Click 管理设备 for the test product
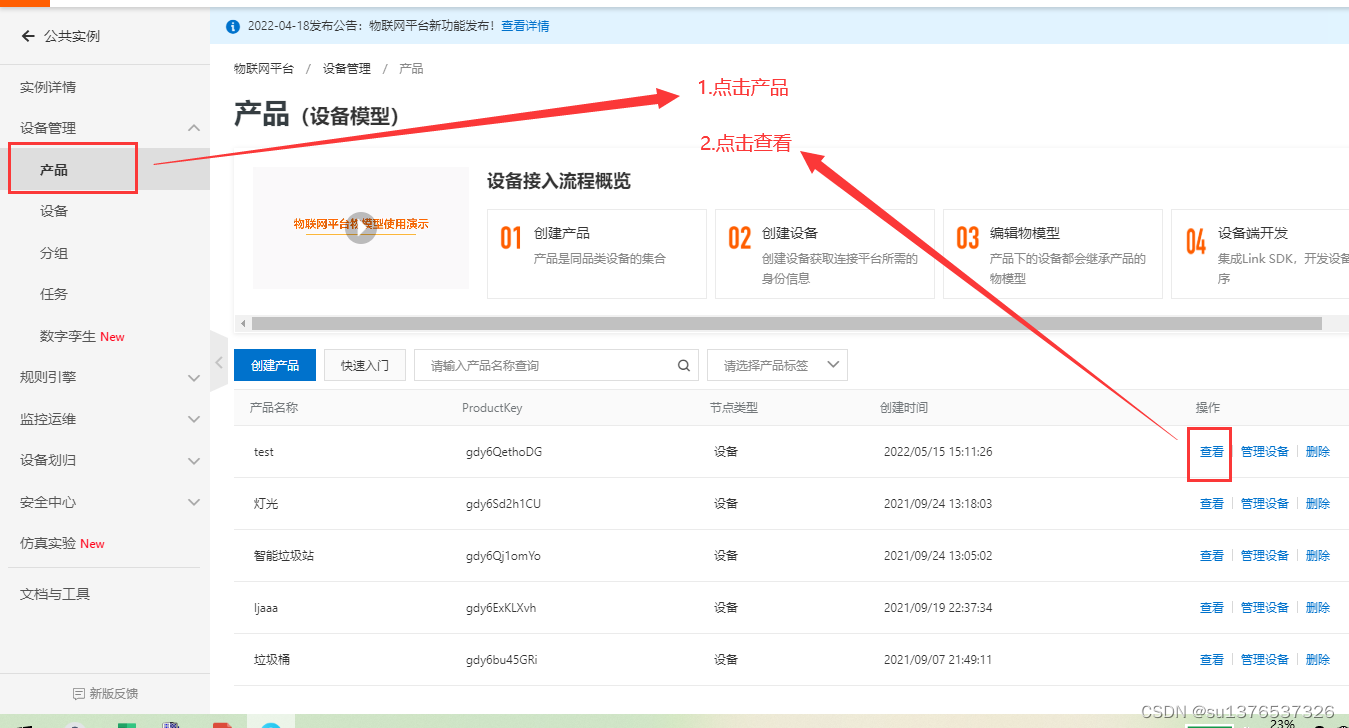The height and width of the screenshot is (728, 1349). pos(1265,452)
